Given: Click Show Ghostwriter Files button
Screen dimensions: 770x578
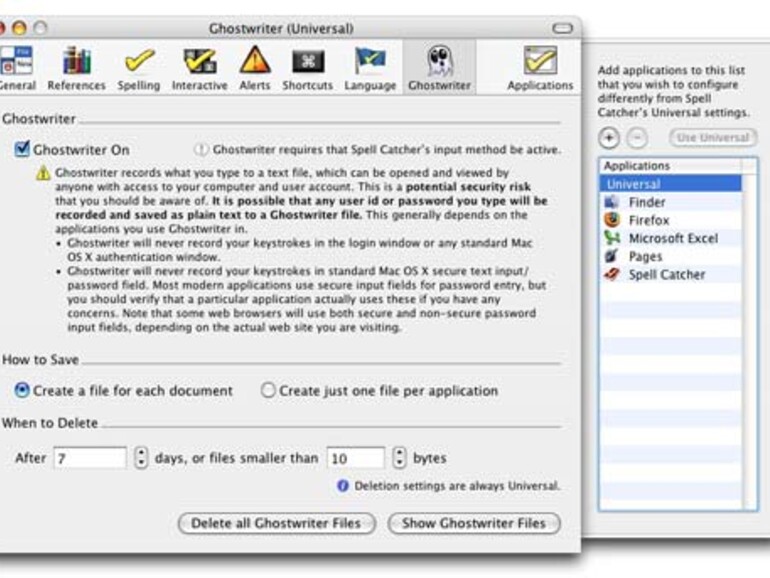Looking at the screenshot, I should (474, 523).
